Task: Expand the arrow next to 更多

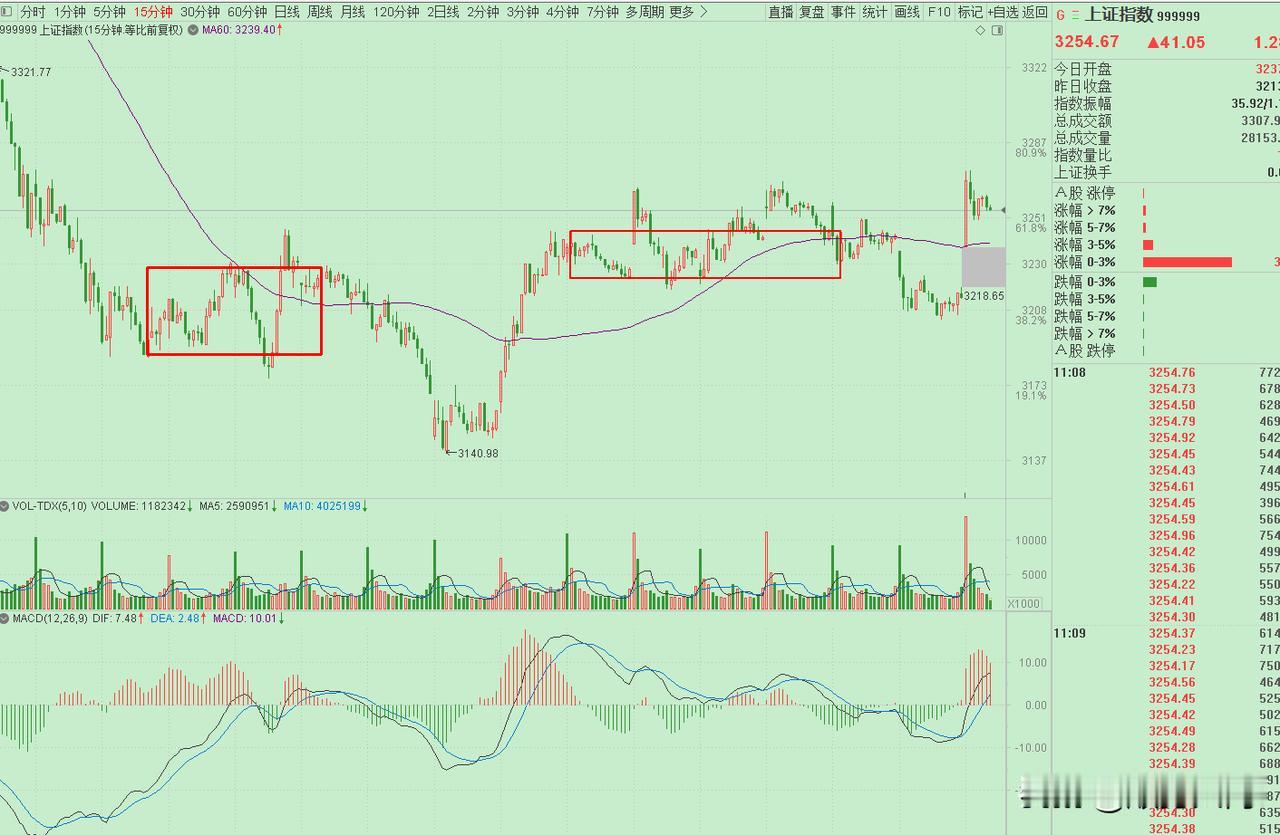Action: coord(704,12)
